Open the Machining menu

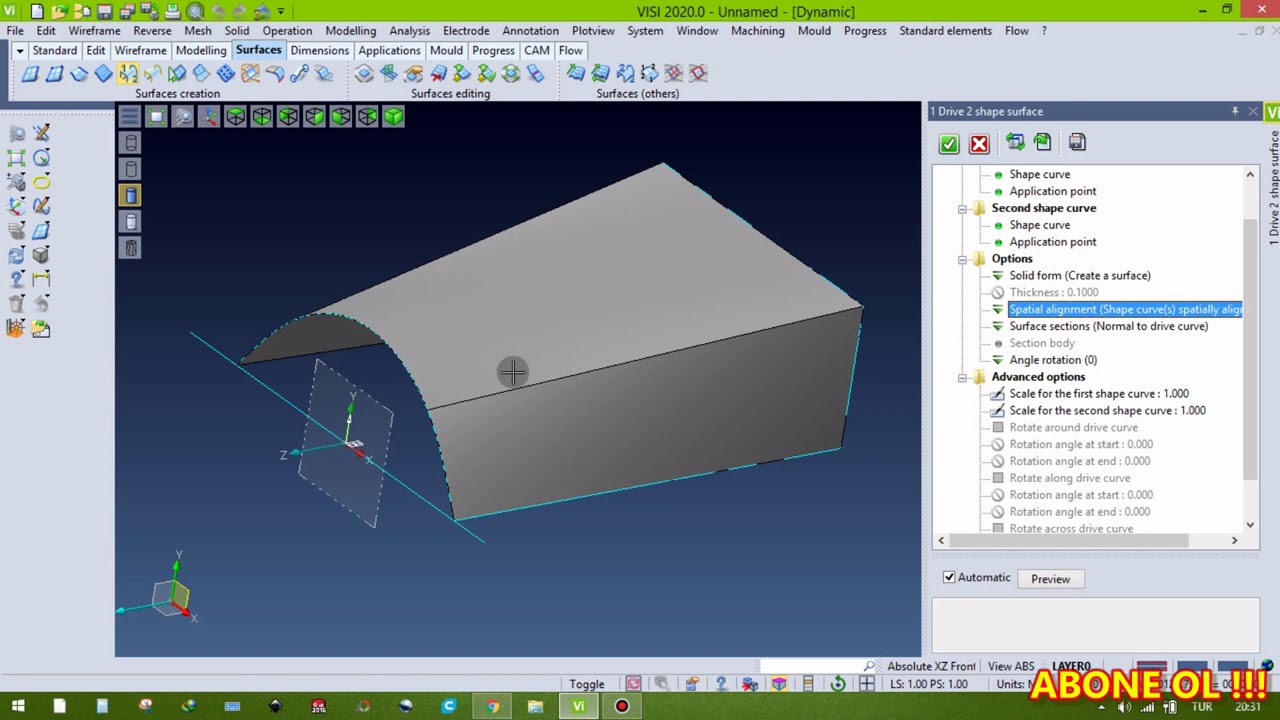[757, 31]
